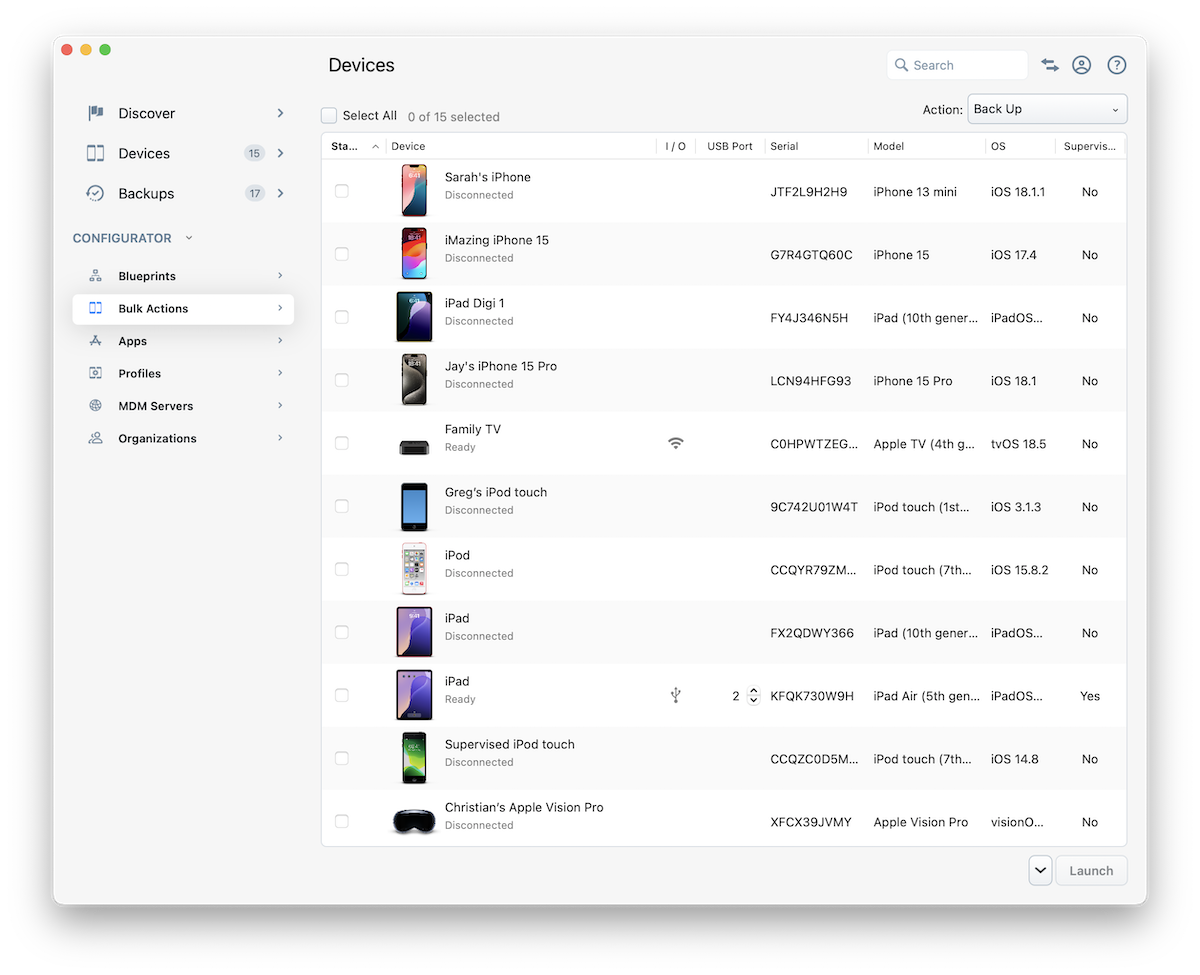Click the Wi-Fi icon in Family TV row
1200x975 pixels.
click(x=676, y=443)
